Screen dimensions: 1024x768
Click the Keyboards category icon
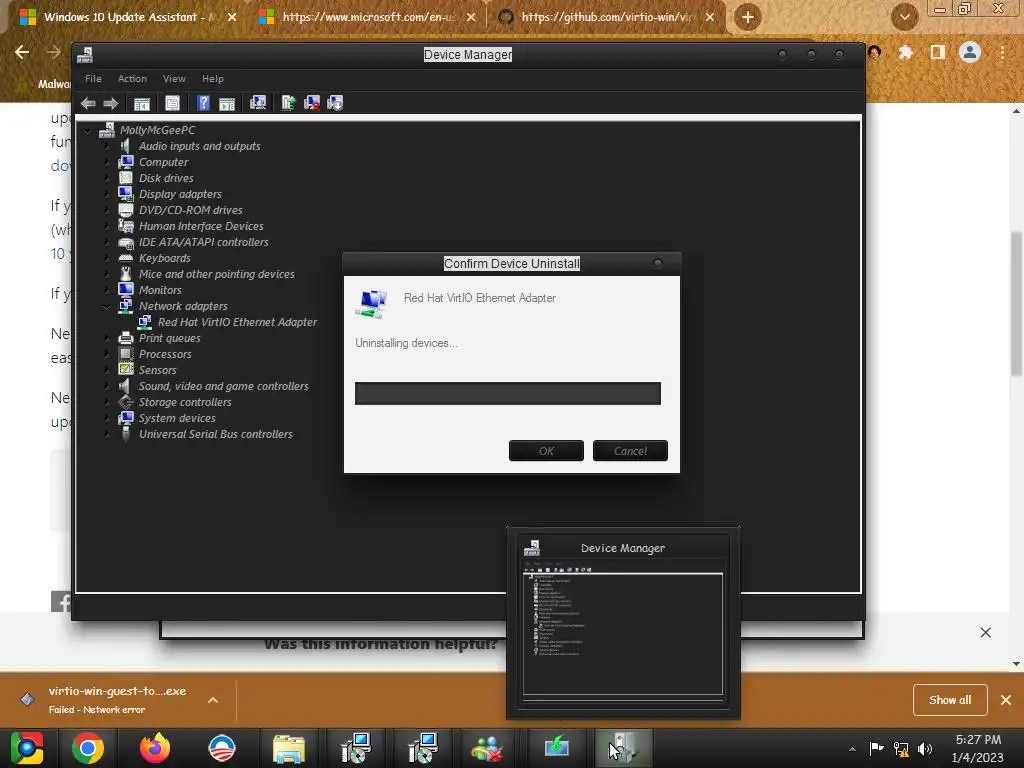pos(125,258)
